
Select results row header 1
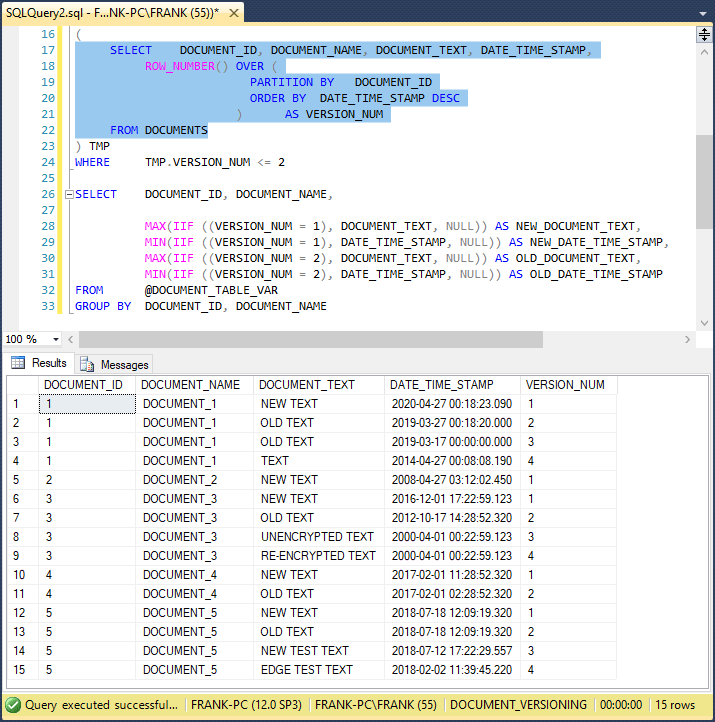(x=23, y=404)
